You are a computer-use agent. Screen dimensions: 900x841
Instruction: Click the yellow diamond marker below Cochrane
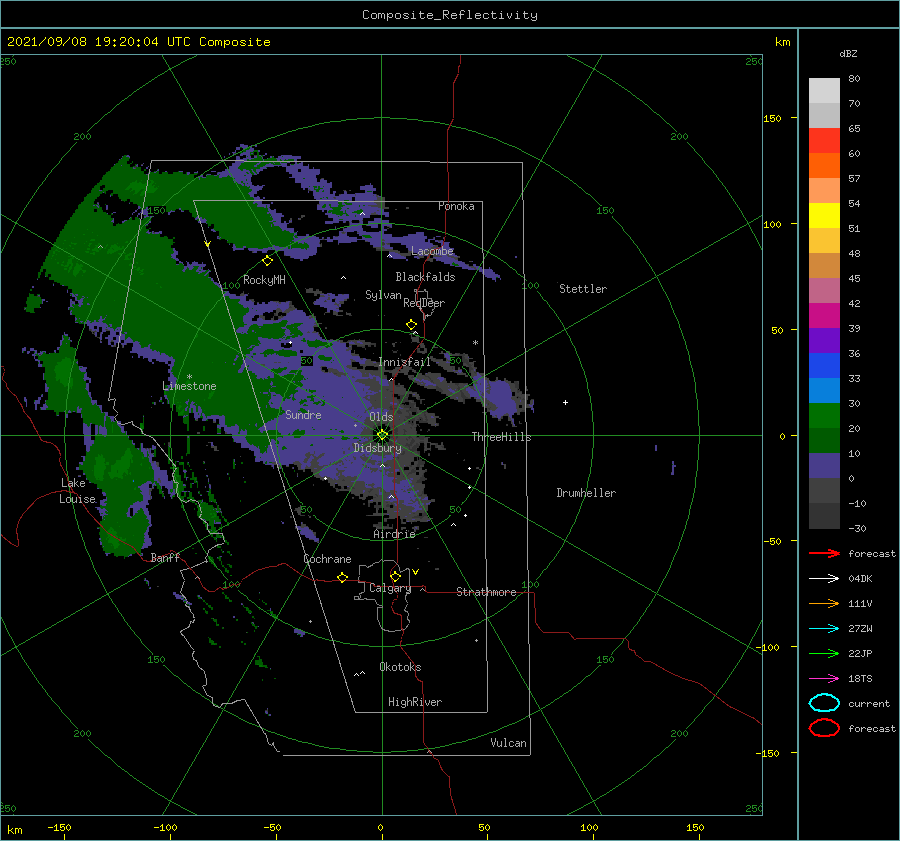point(342,577)
